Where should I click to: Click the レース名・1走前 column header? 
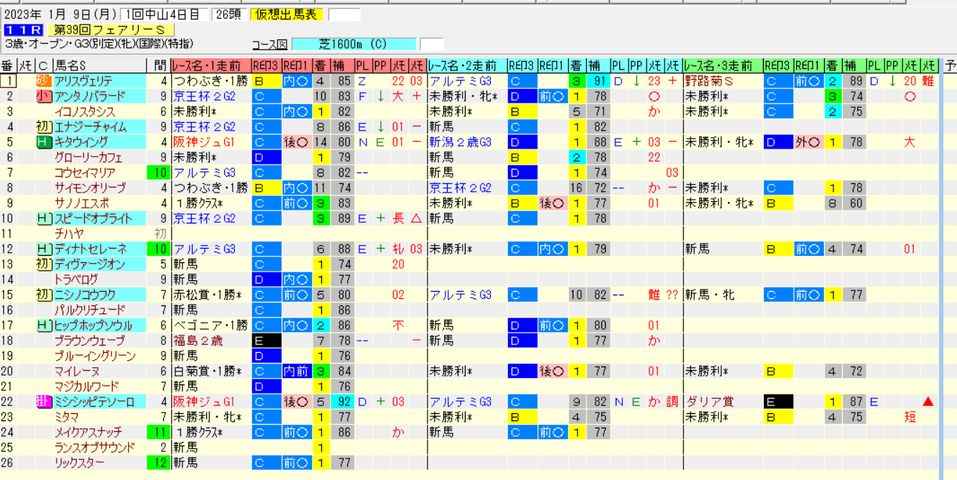click(211, 65)
